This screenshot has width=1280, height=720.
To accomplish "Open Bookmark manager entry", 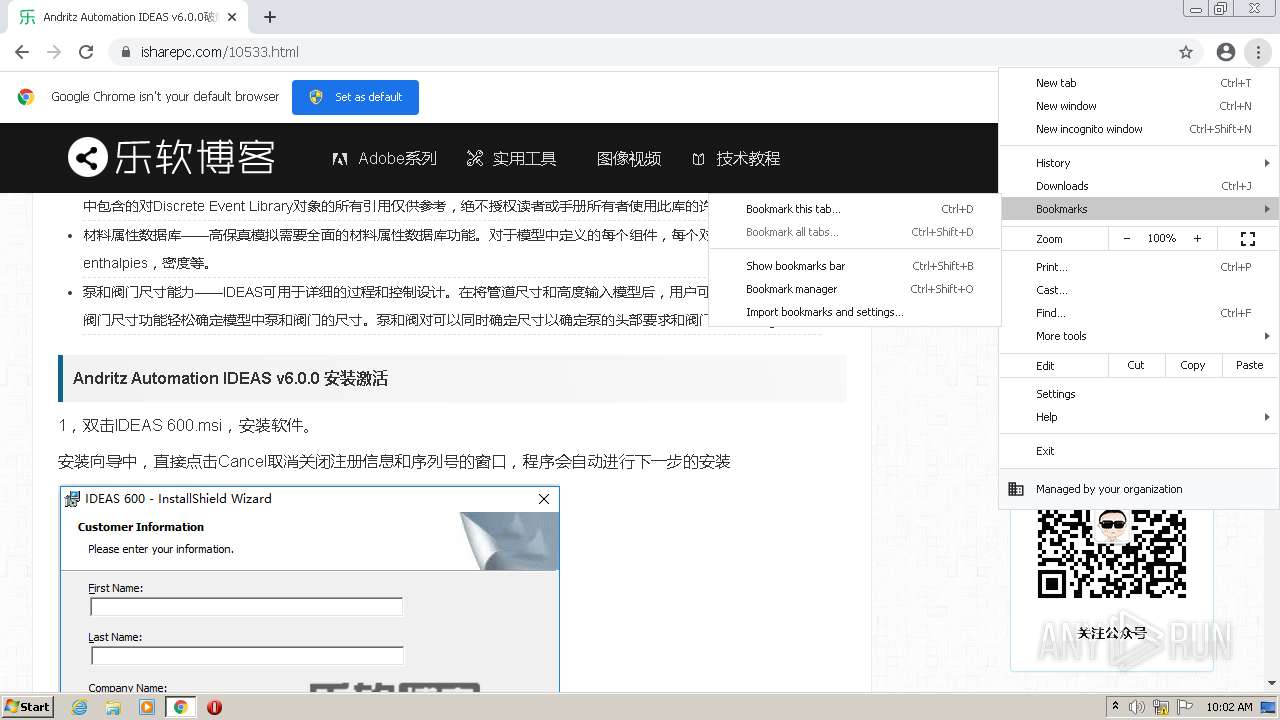I will (x=855, y=289).
